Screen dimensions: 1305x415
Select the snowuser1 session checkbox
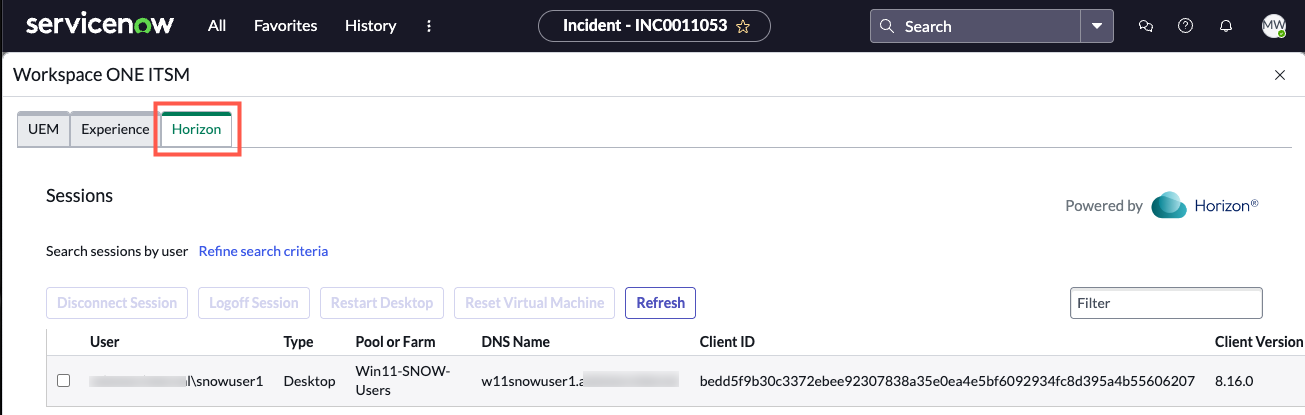pyautogui.click(x=64, y=381)
